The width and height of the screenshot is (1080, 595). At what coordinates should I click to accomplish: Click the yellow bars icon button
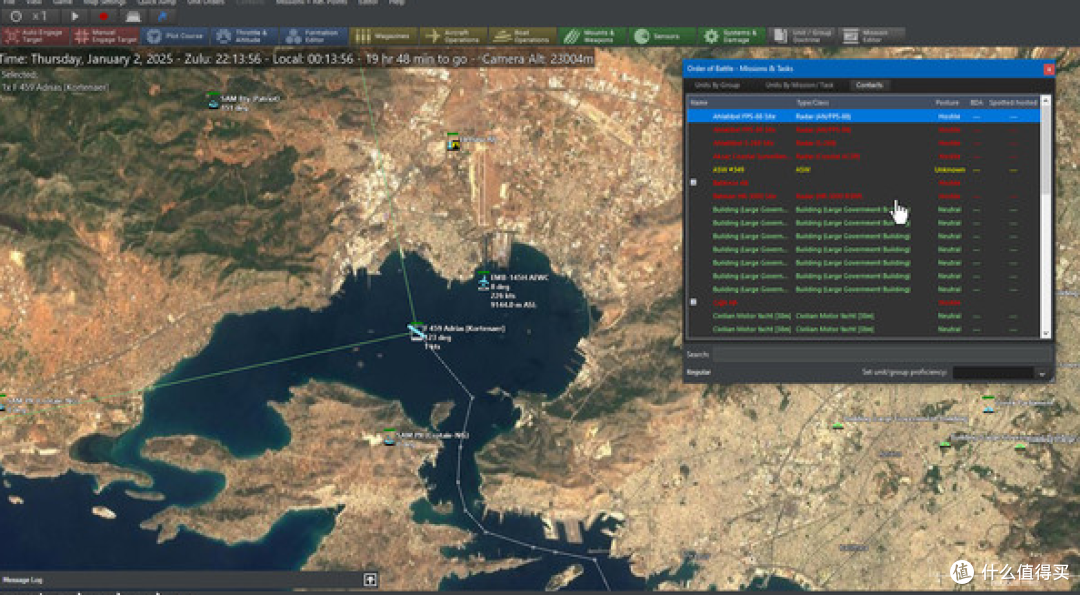[384, 36]
